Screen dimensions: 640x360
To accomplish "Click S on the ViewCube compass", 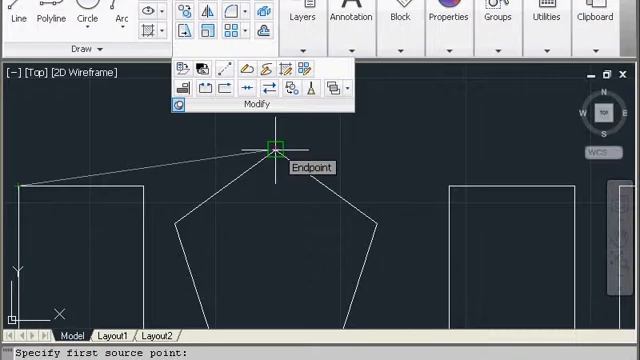I will [x=604, y=134].
